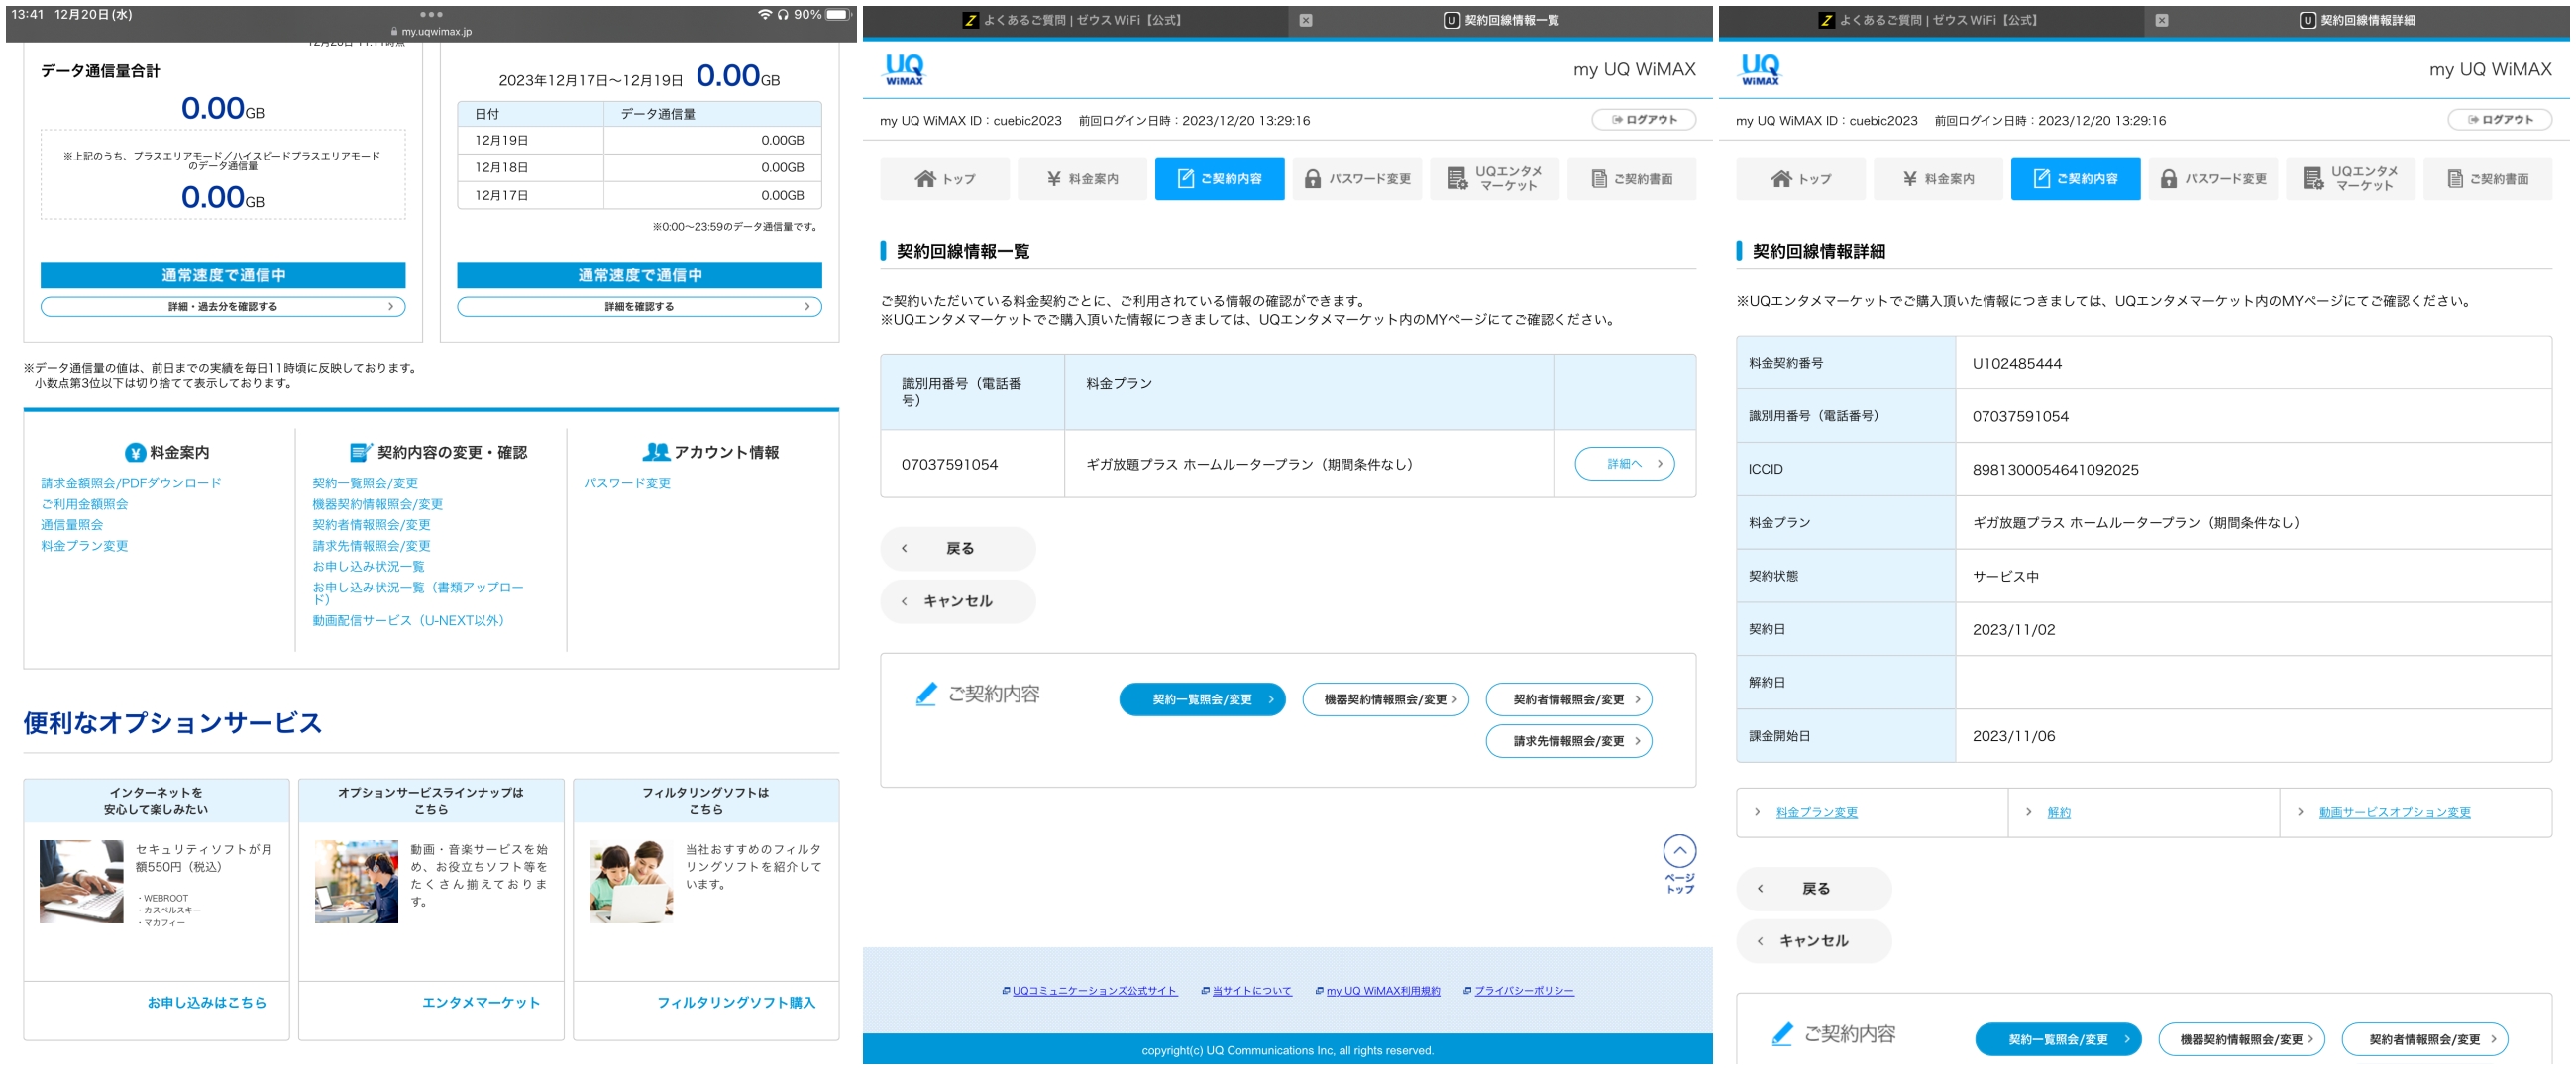Screen dimensions: 2576x1070
Task: Click 契約者情報照会/変更 pill in middle window
Action: click(x=1568, y=700)
